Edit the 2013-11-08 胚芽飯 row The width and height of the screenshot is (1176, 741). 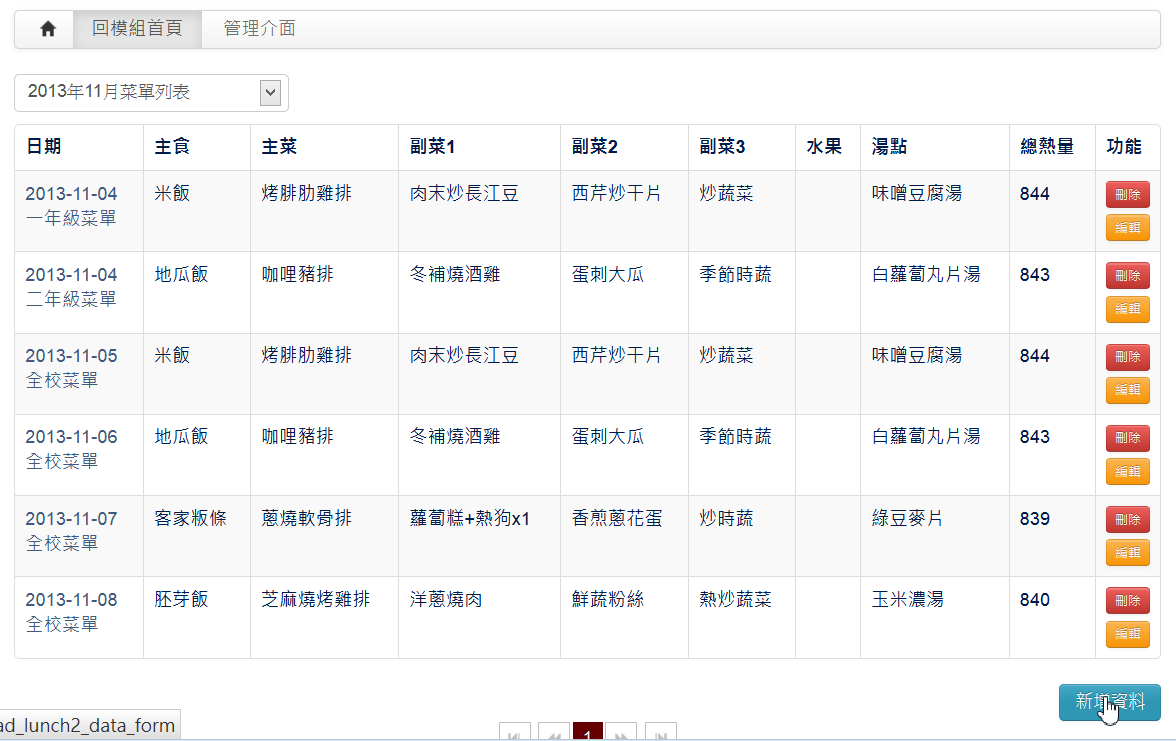1127,634
